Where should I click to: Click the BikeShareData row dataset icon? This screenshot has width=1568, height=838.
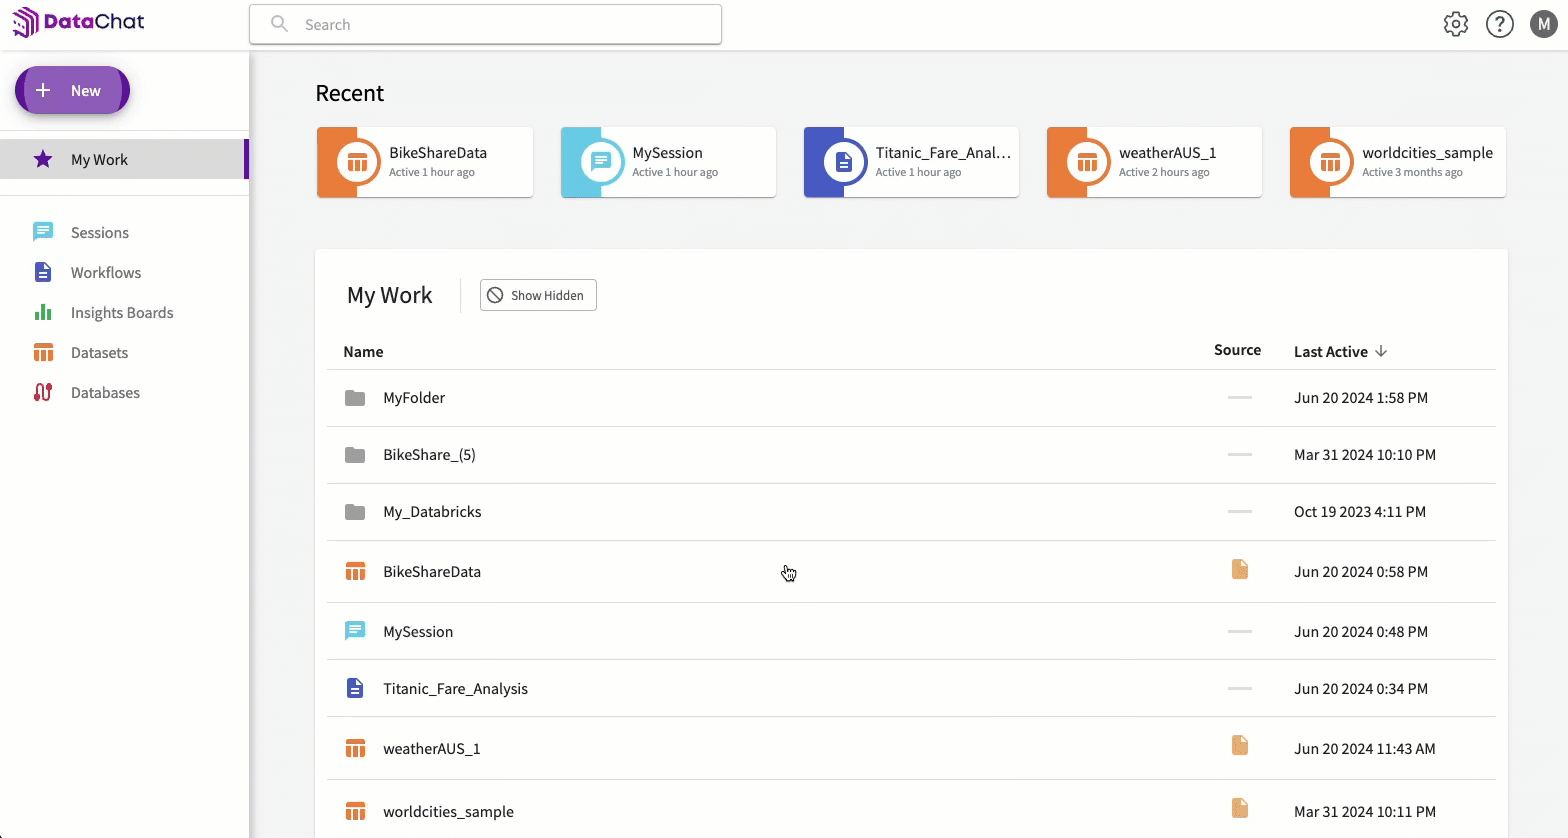tap(355, 571)
